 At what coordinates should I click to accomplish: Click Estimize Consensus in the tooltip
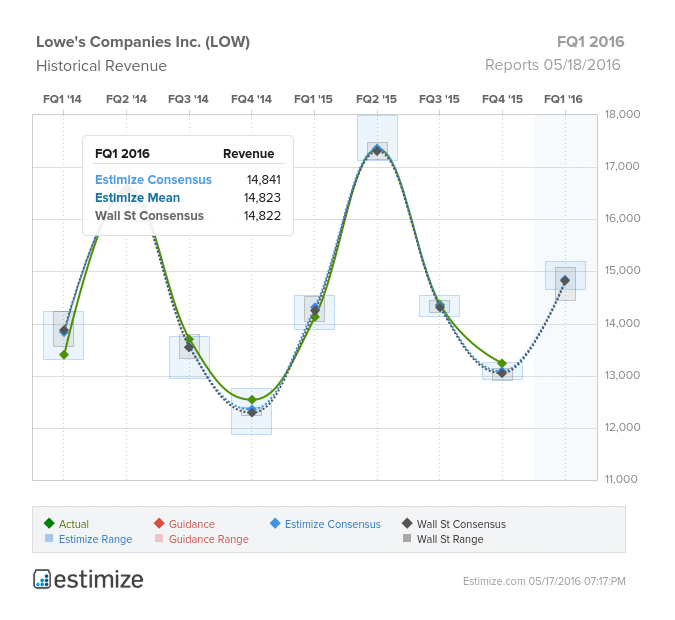pos(153,180)
